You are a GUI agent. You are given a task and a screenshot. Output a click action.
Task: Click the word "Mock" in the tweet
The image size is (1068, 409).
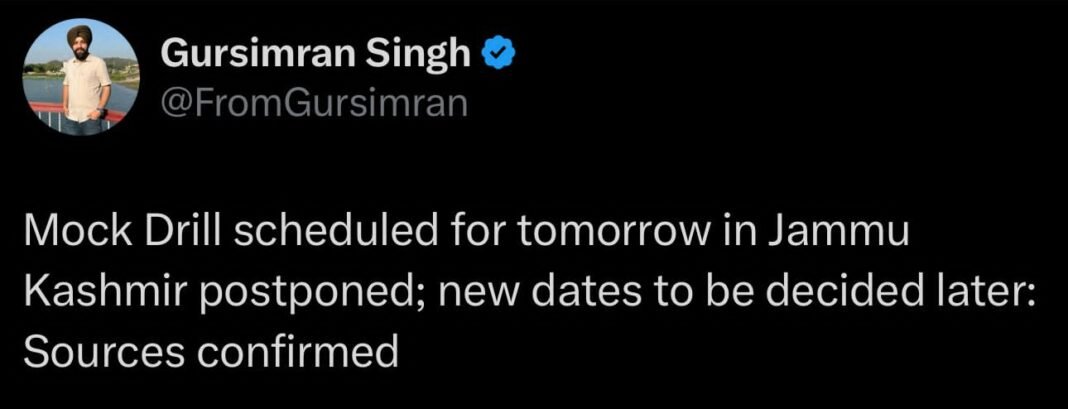pos(74,234)
